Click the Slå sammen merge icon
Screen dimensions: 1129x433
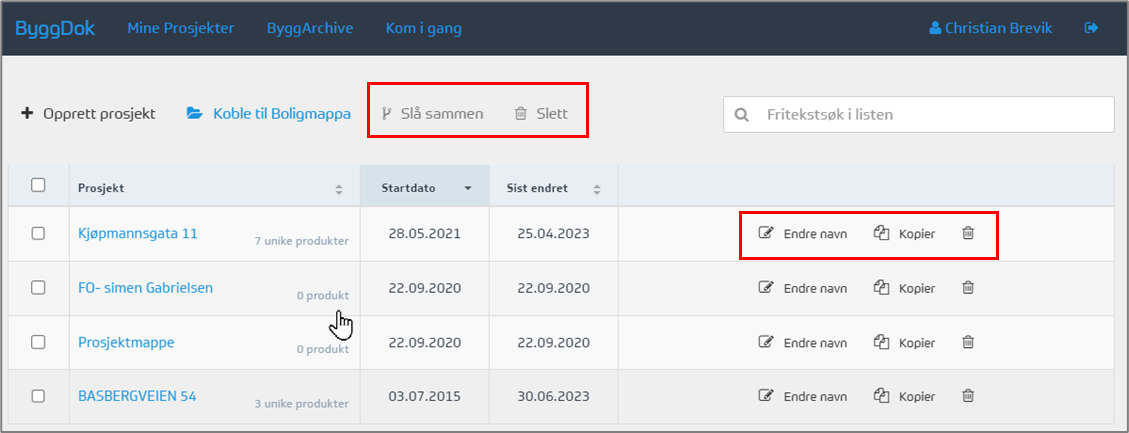[386, 114]
